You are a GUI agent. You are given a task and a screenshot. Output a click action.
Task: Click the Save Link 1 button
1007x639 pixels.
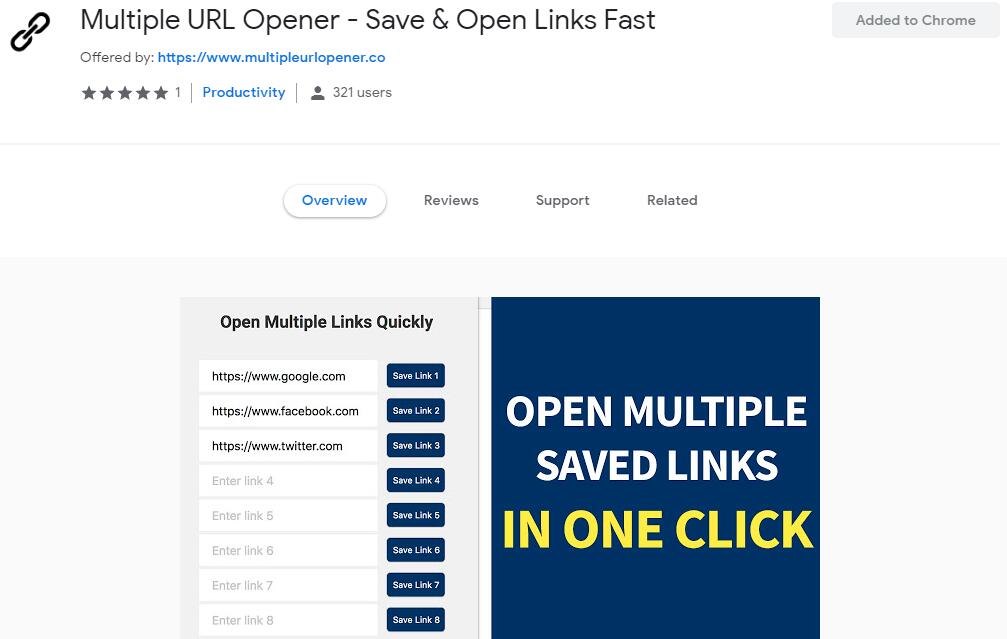(416, 376)
